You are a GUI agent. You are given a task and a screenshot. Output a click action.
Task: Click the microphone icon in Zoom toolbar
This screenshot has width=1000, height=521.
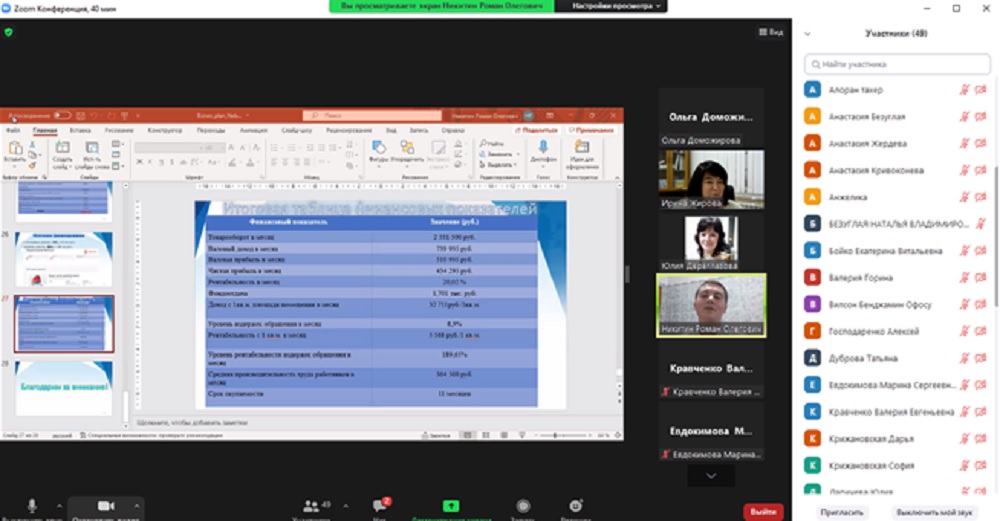(32, 506)
